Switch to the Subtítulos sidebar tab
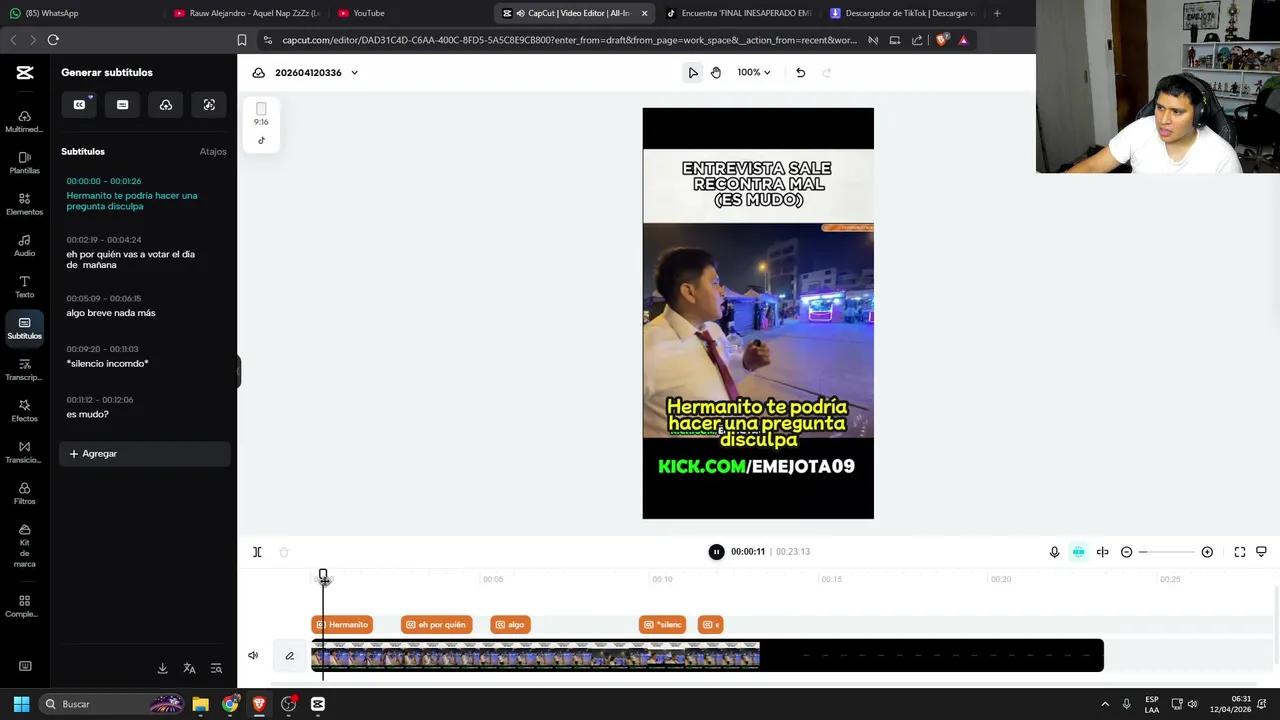 (x=24, y=328)
